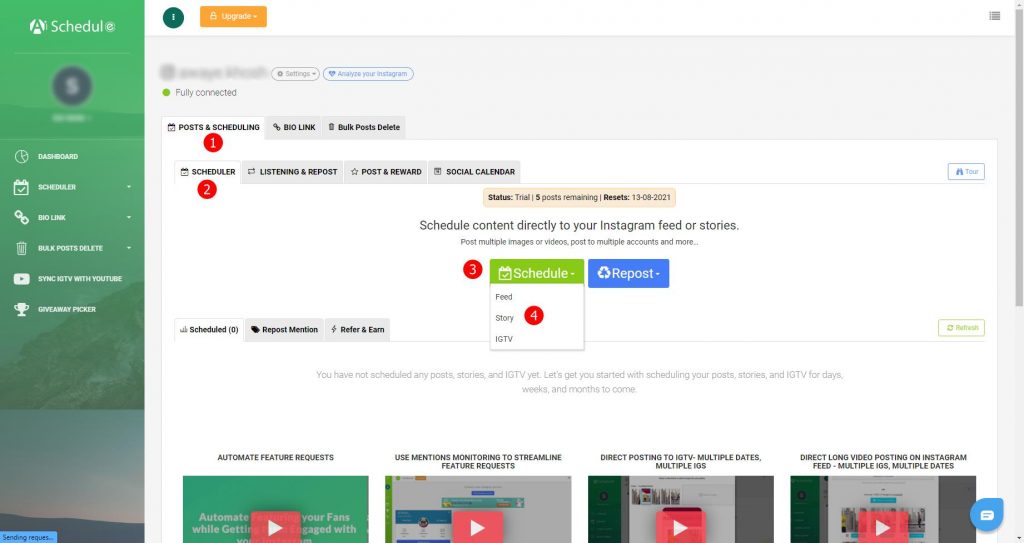Open the chat support bubble icon
The image size is (1024, 543).
(x=987, y=514)
